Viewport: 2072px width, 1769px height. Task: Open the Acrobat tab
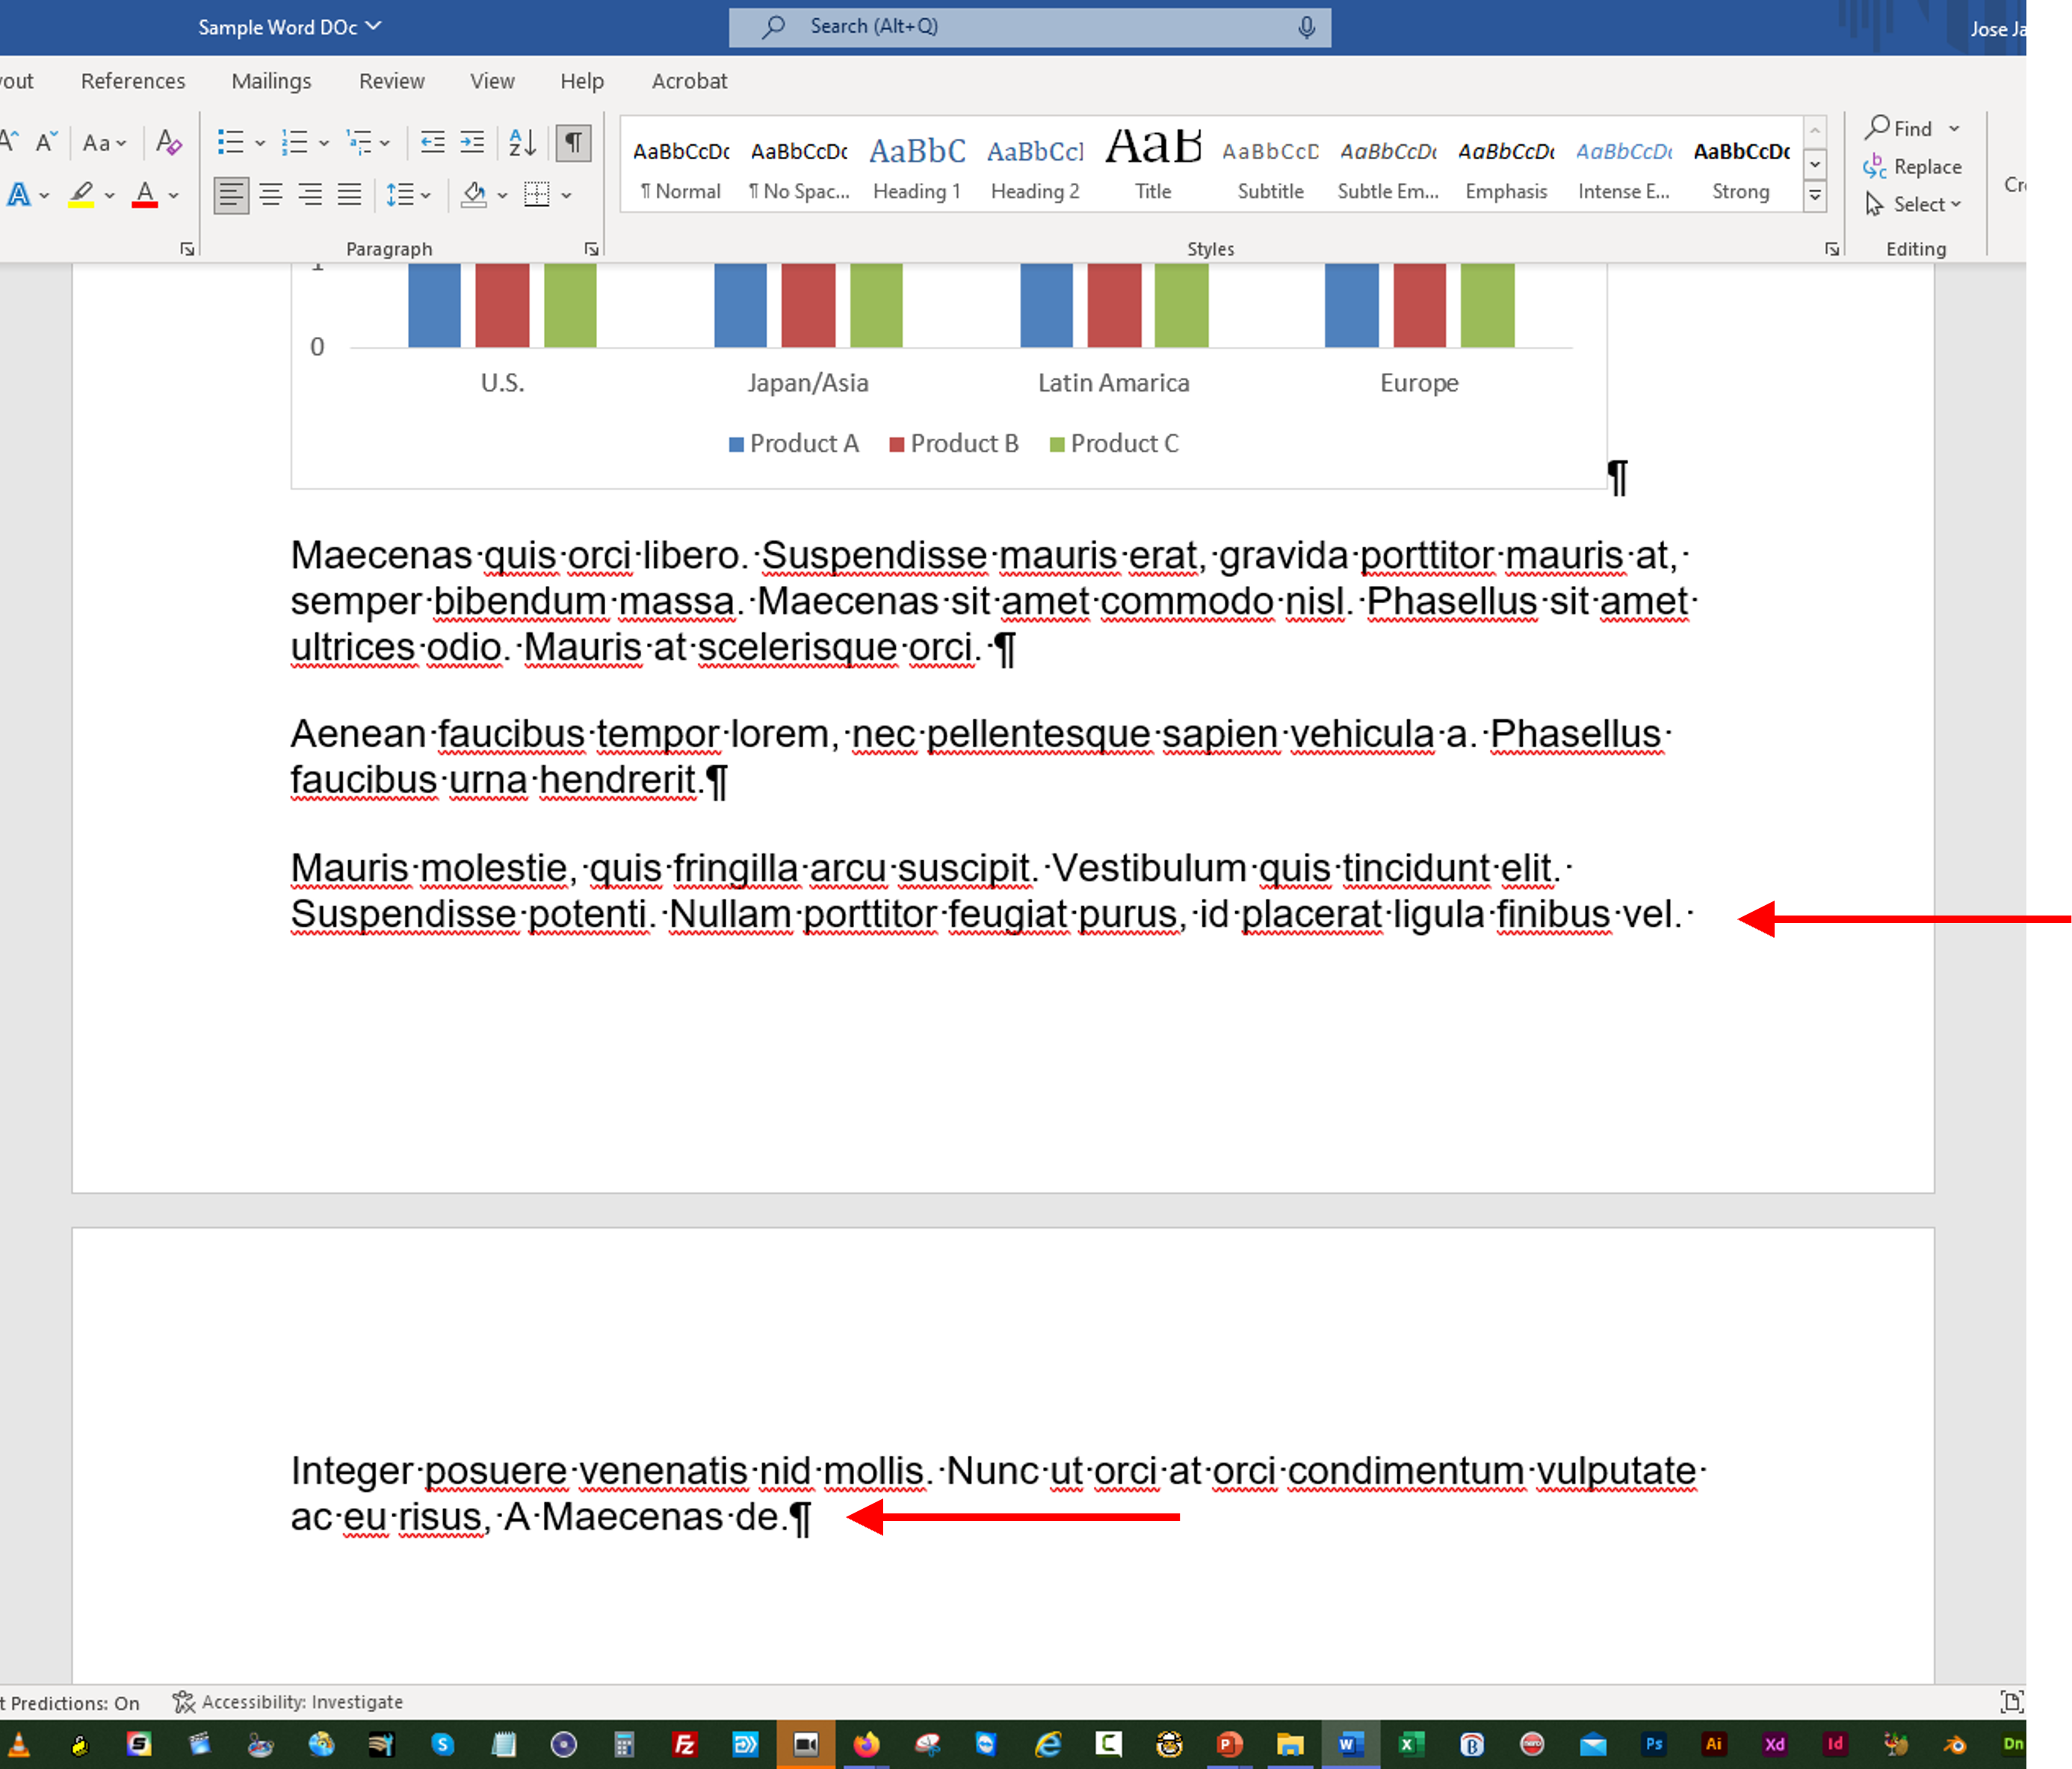[689, 81]
